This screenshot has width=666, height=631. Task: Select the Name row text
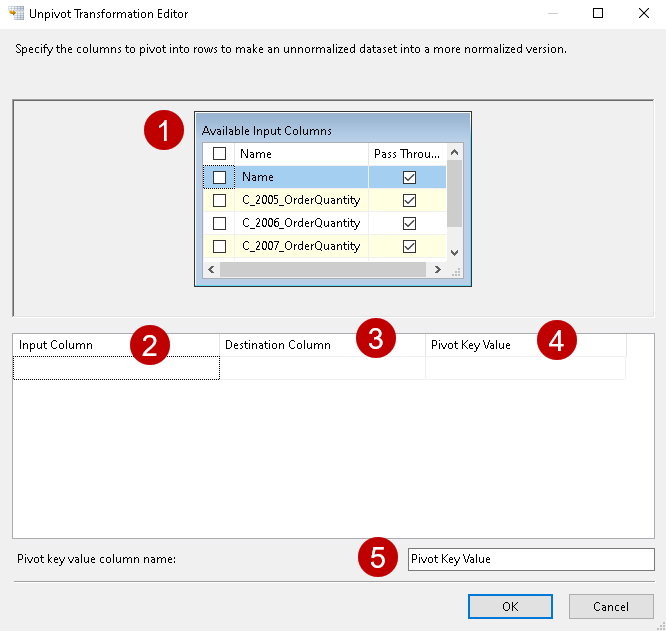tap(258, 177)
